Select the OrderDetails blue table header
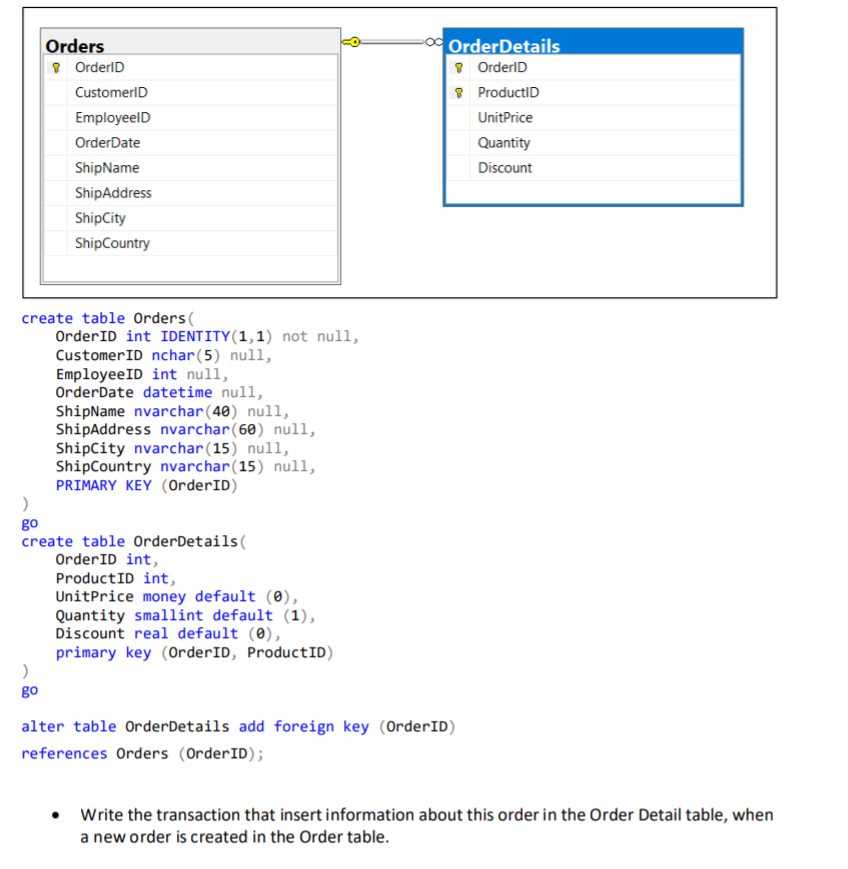848x869 pixels. 509,46
